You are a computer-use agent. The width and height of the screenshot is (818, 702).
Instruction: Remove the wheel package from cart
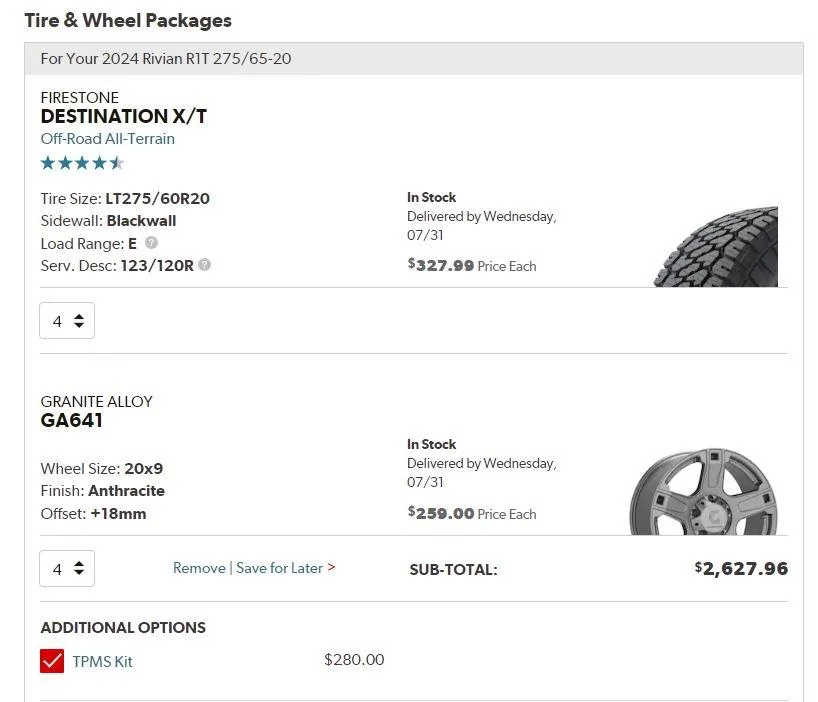click(x=199, y=568)
